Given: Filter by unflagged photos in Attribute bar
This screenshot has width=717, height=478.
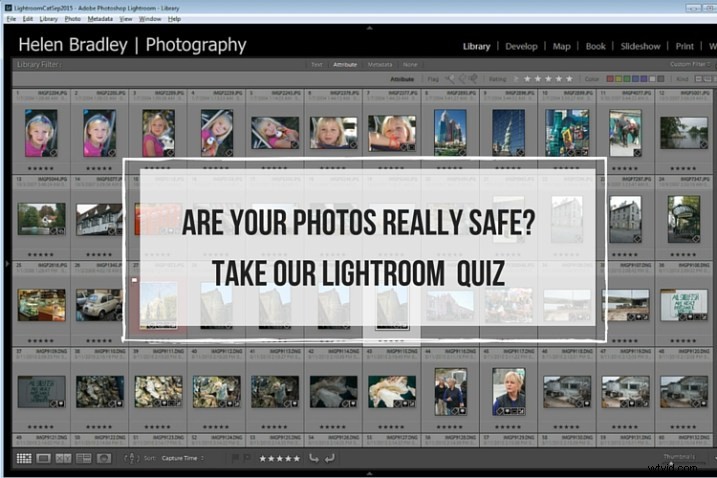Looking at the screenshot, I should coord(462,79).
